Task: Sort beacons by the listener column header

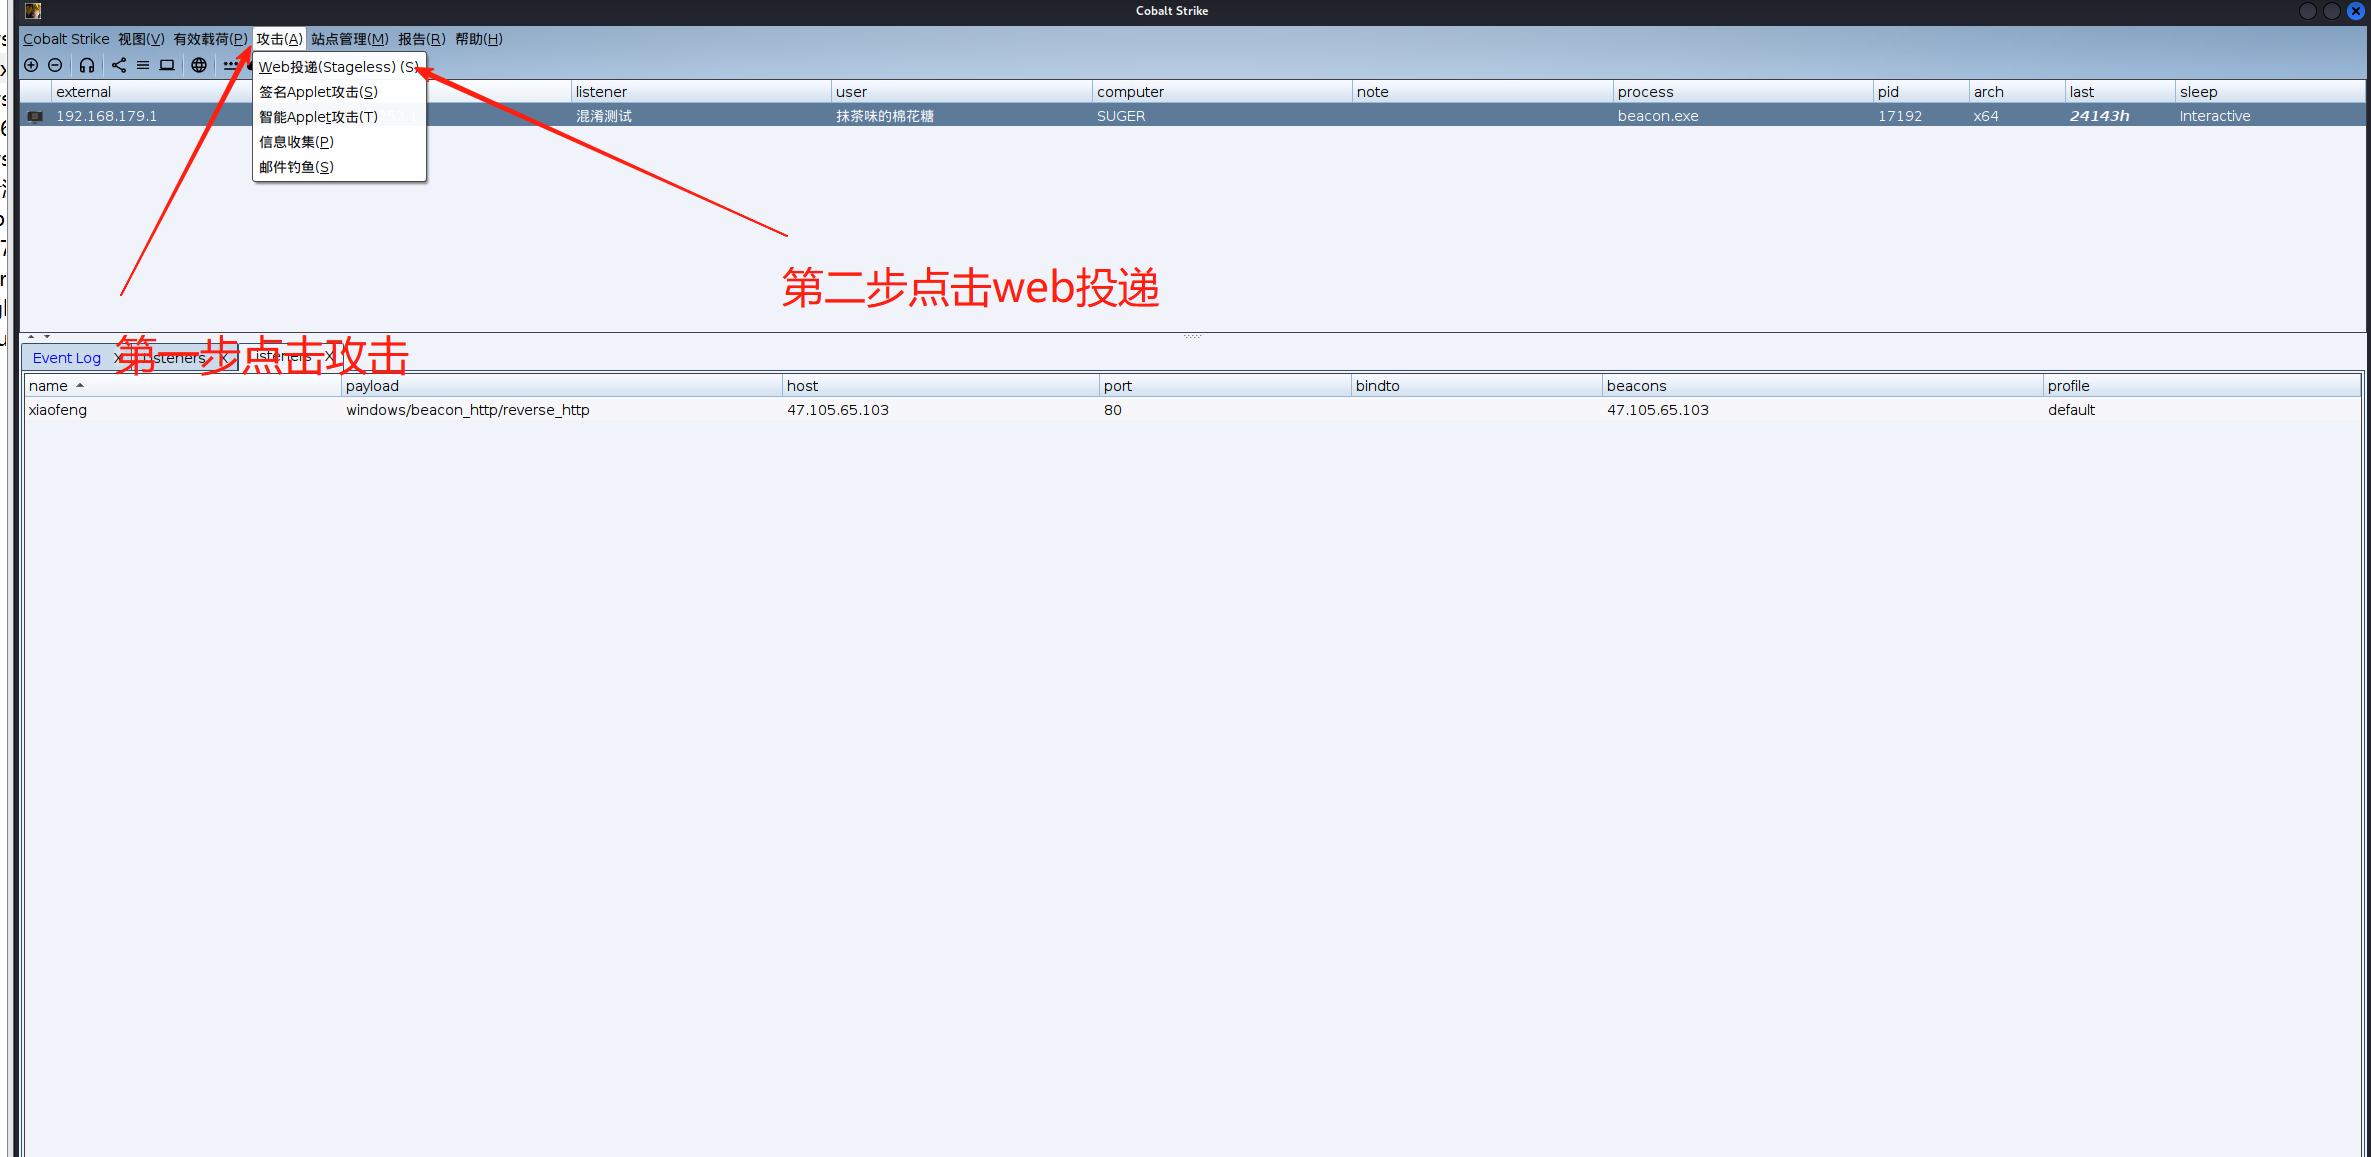Action: pos(700,92)
